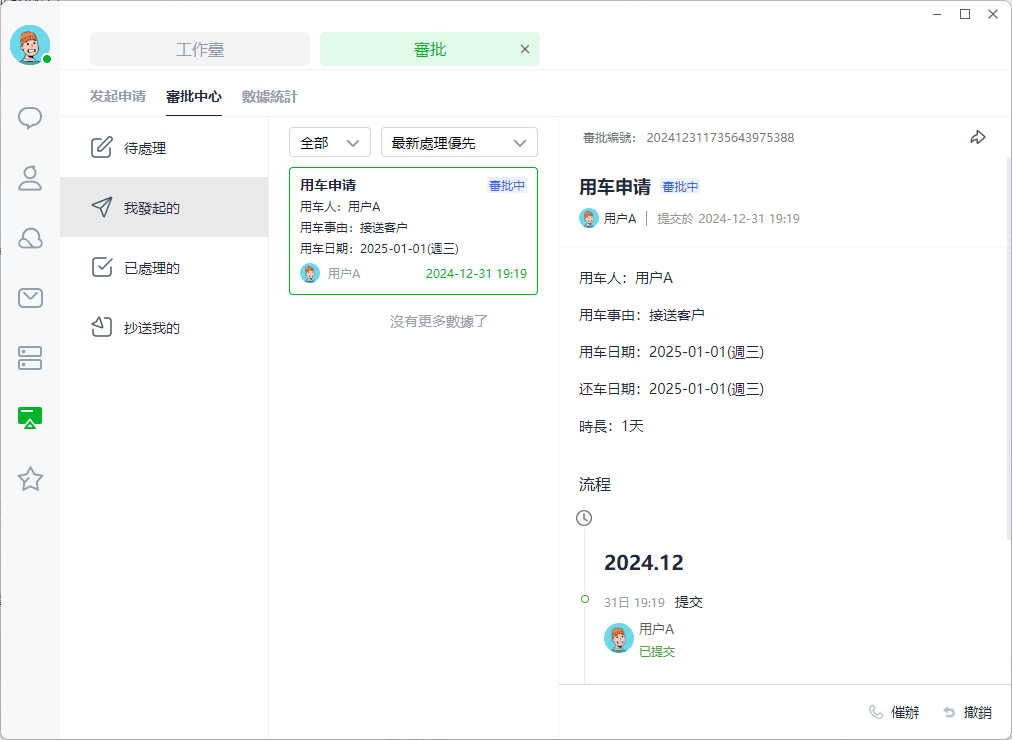Close the 審批 tab
The image size is (1012, 740).
[x=525, y=49]
